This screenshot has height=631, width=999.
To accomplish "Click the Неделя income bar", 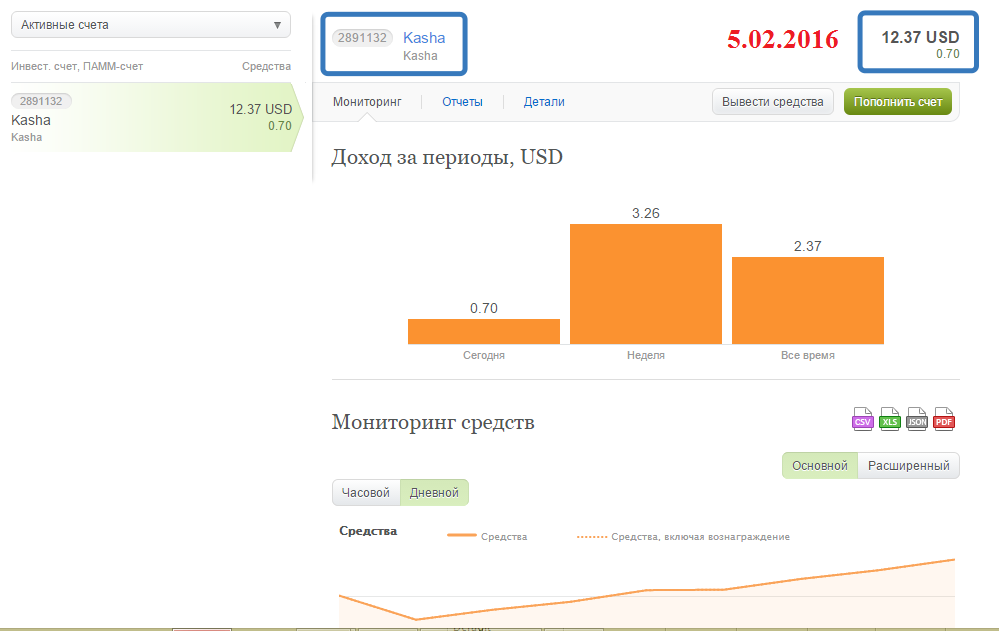I will [x=645, y=284].
